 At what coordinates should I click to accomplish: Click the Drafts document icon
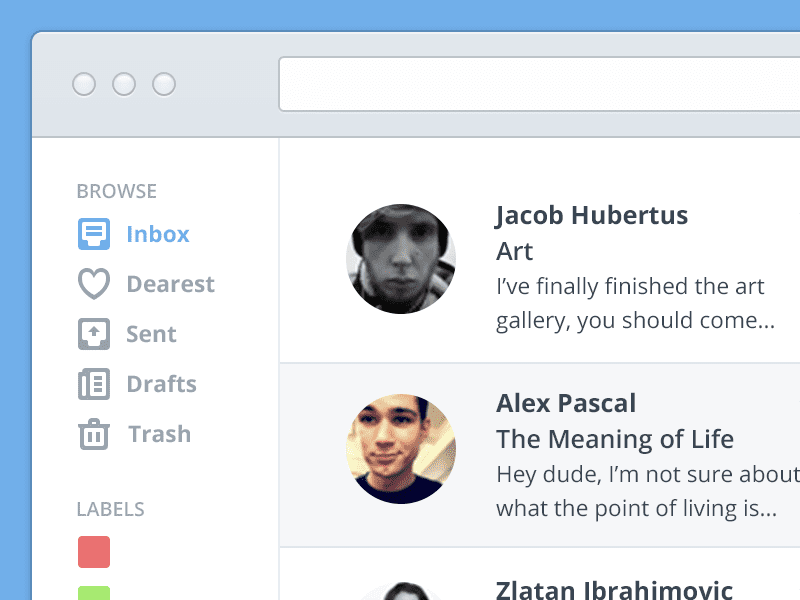coord(94,384)
